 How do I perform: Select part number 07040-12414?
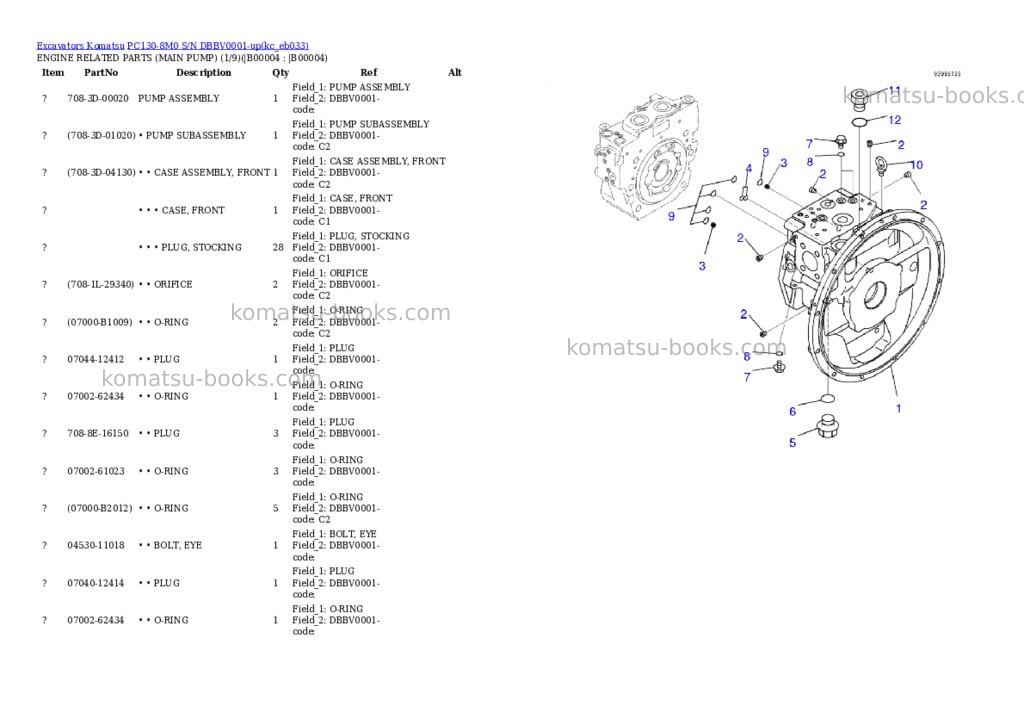pos(95,583)
